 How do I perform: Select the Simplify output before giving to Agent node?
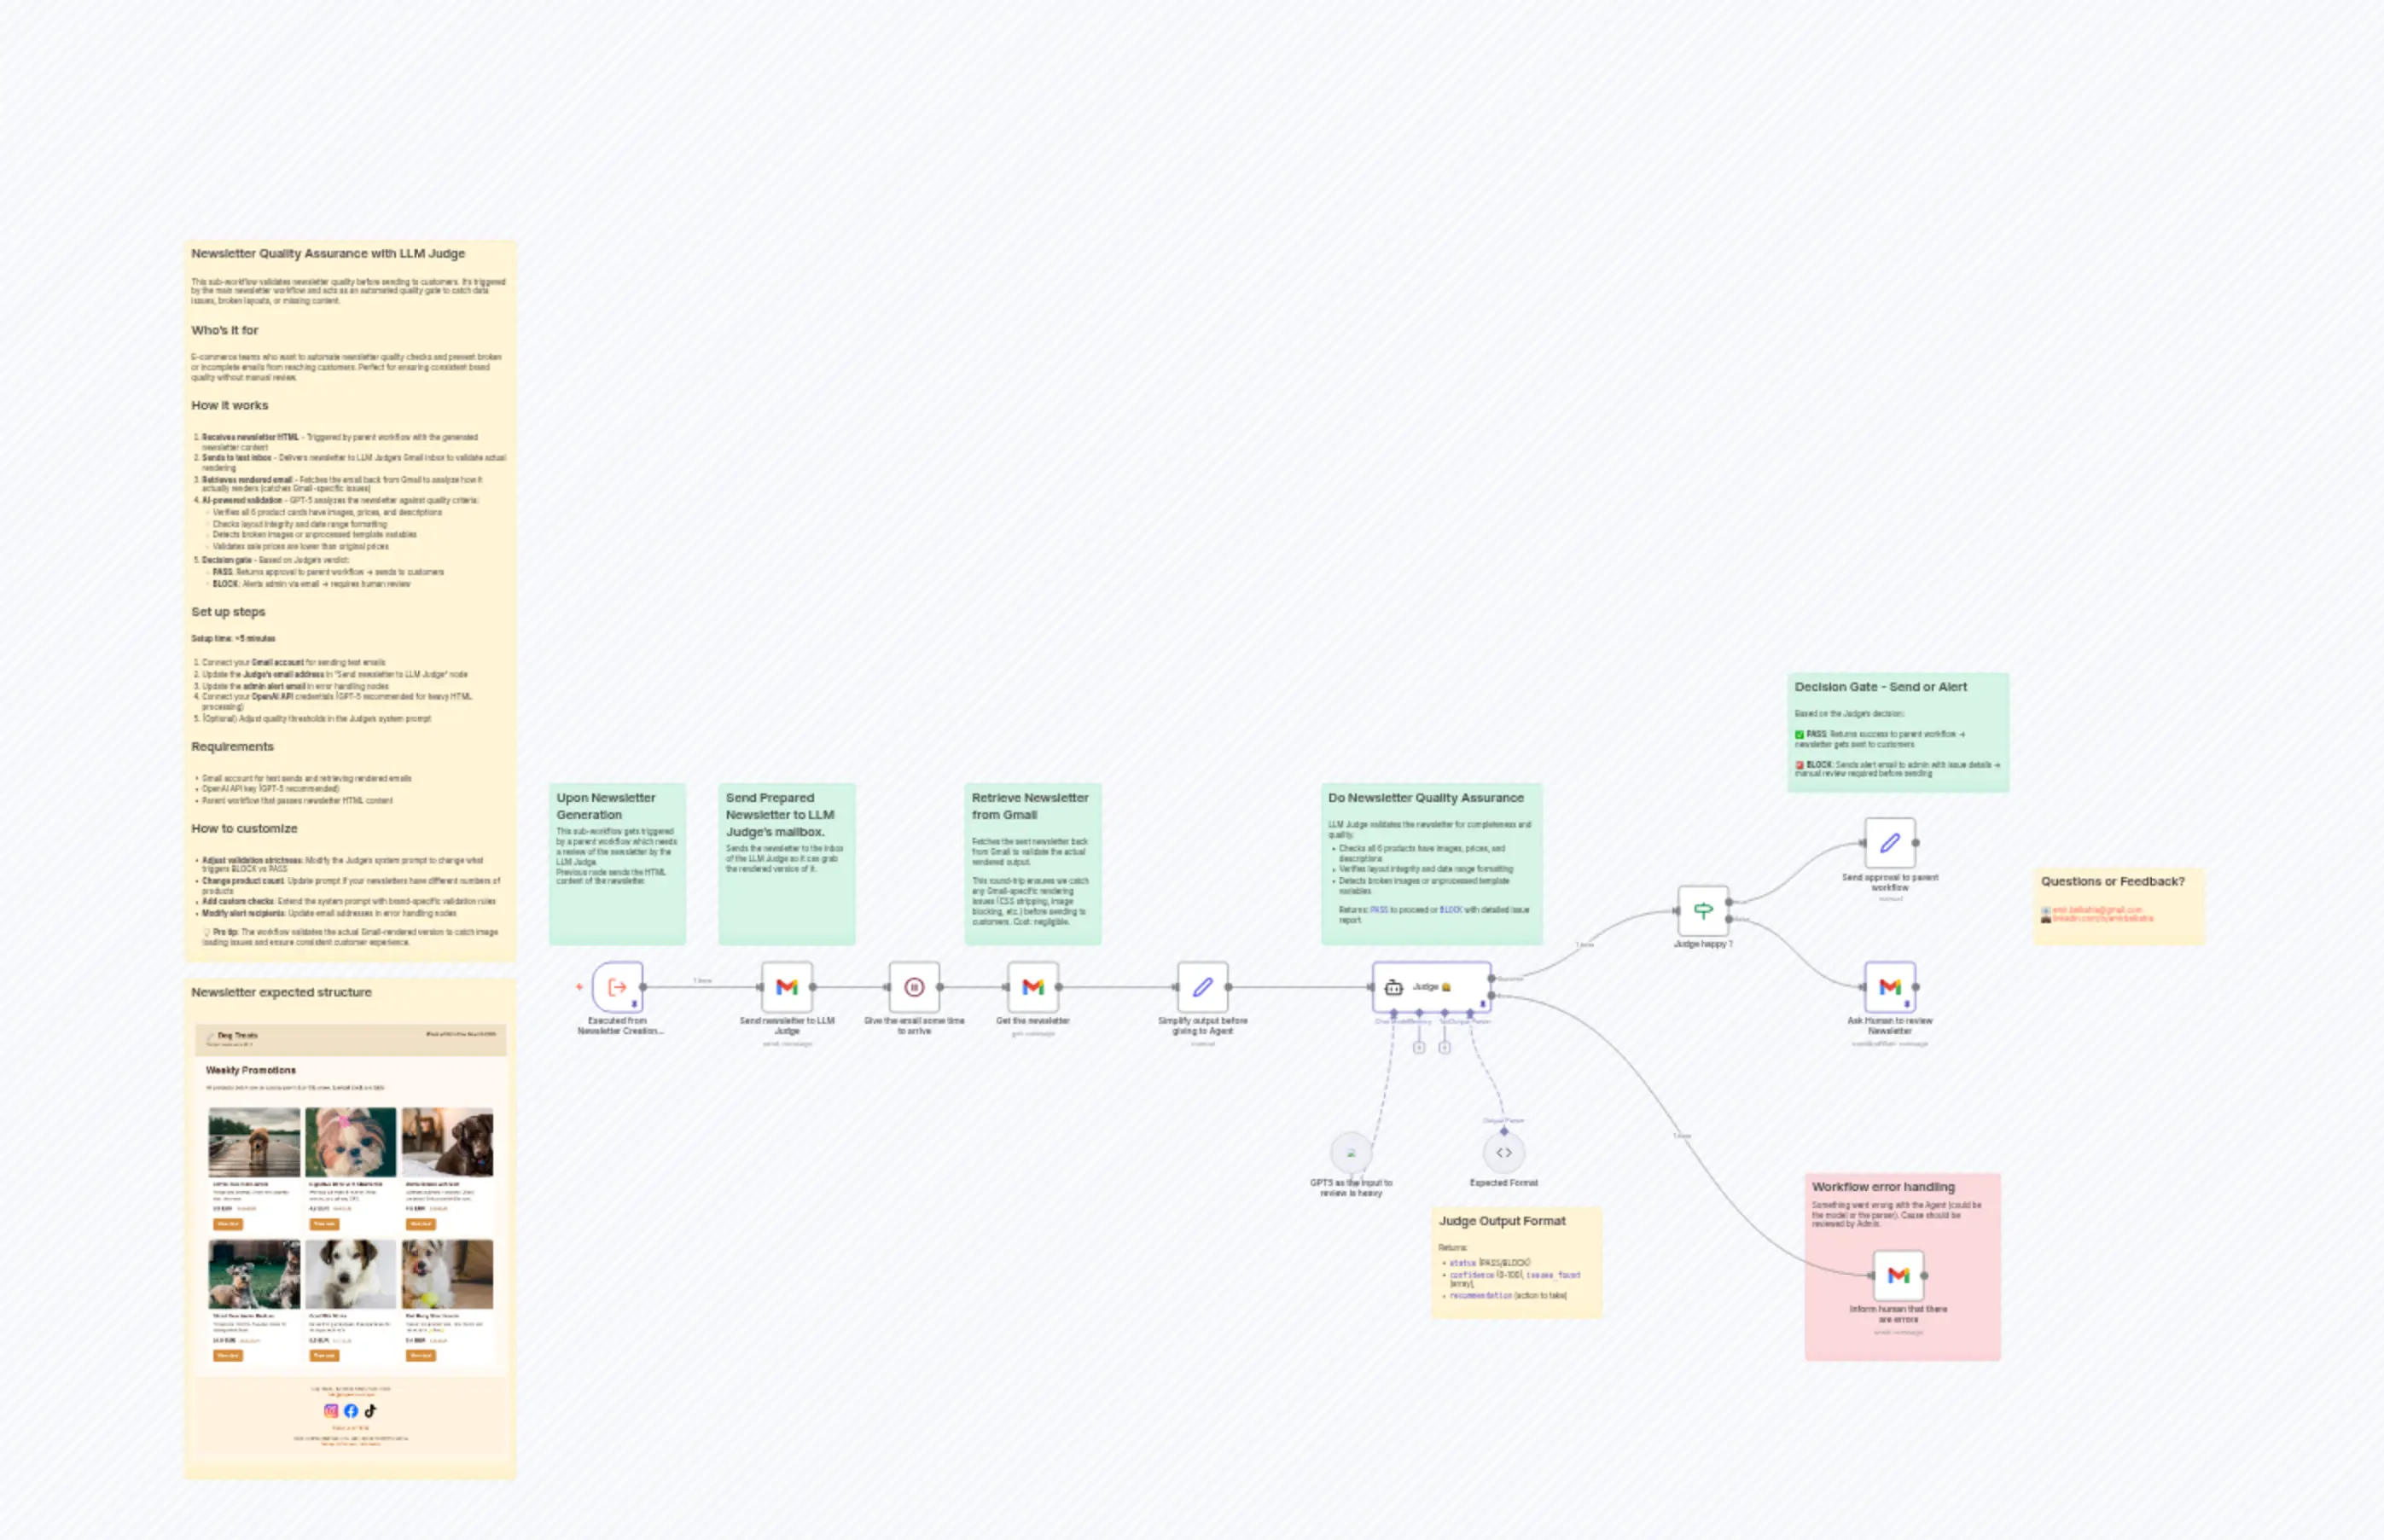click(x=1203, y=987)
